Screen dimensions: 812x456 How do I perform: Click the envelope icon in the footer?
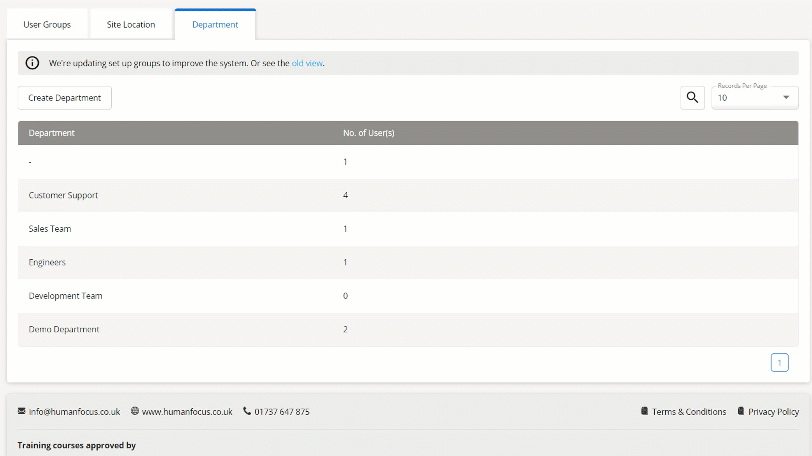pos(22,411)
